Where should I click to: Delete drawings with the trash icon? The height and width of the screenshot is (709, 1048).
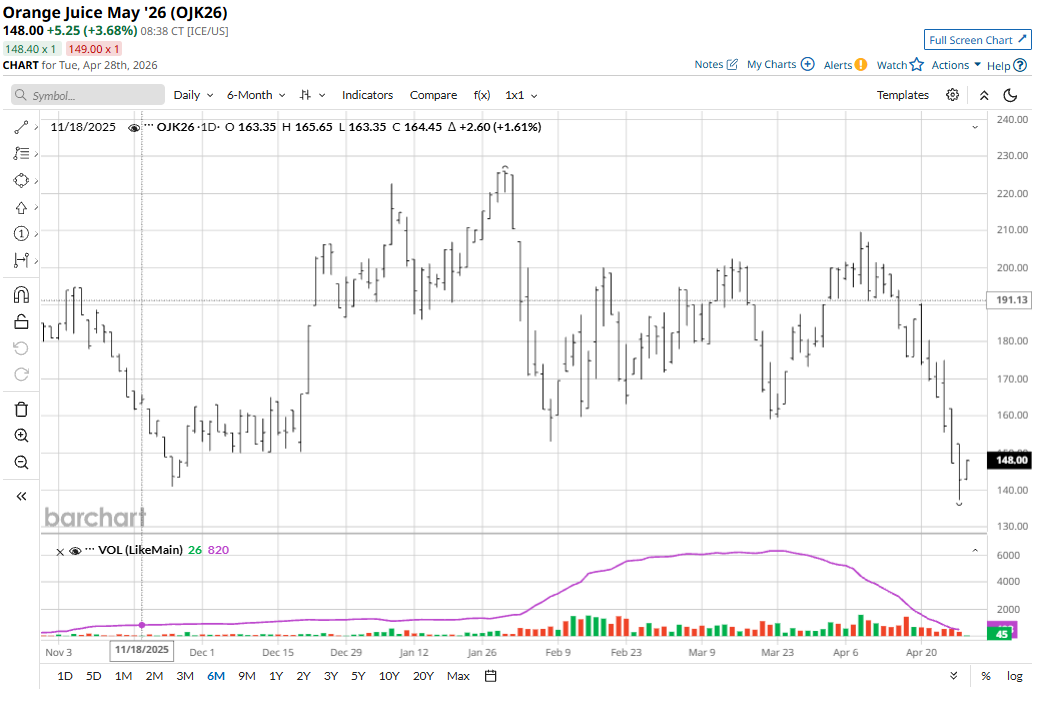(21, 410)
